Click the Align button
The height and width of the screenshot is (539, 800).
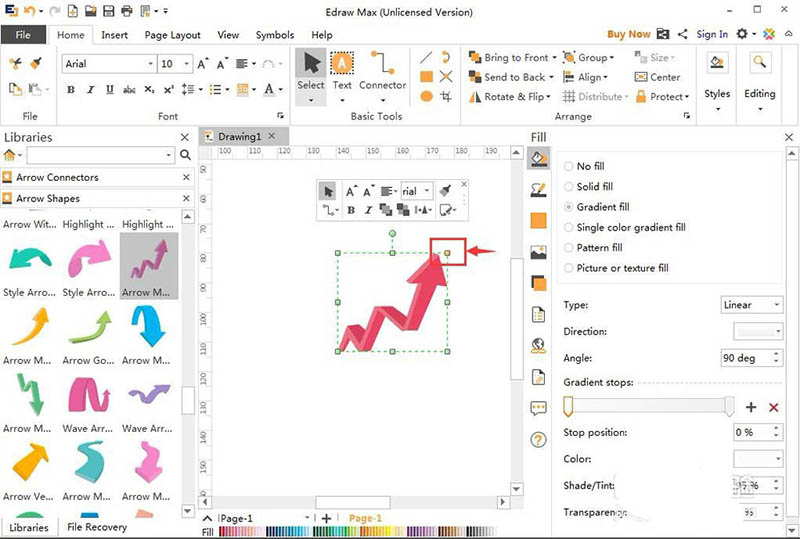tap(585, 77)
